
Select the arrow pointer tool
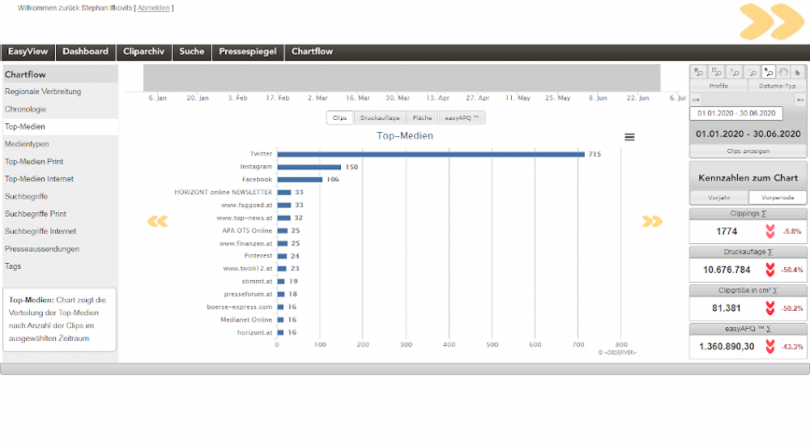tap(798, 72)
